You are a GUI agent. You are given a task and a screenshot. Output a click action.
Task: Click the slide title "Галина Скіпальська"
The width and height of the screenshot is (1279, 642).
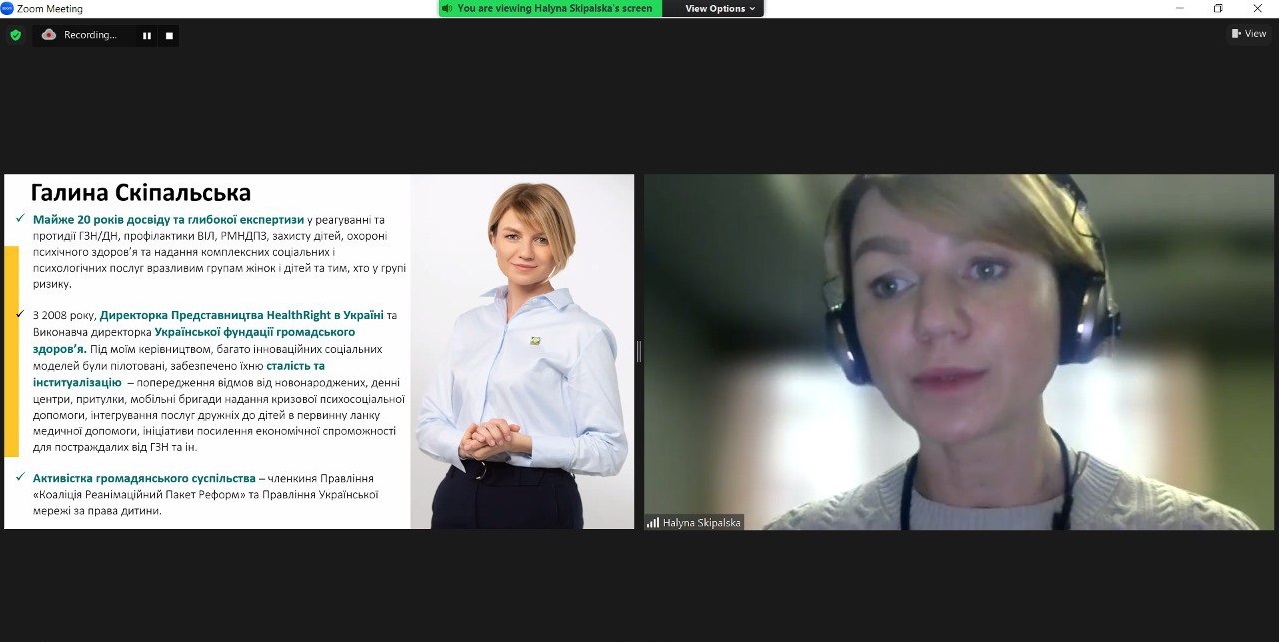(x=141, y=192)
